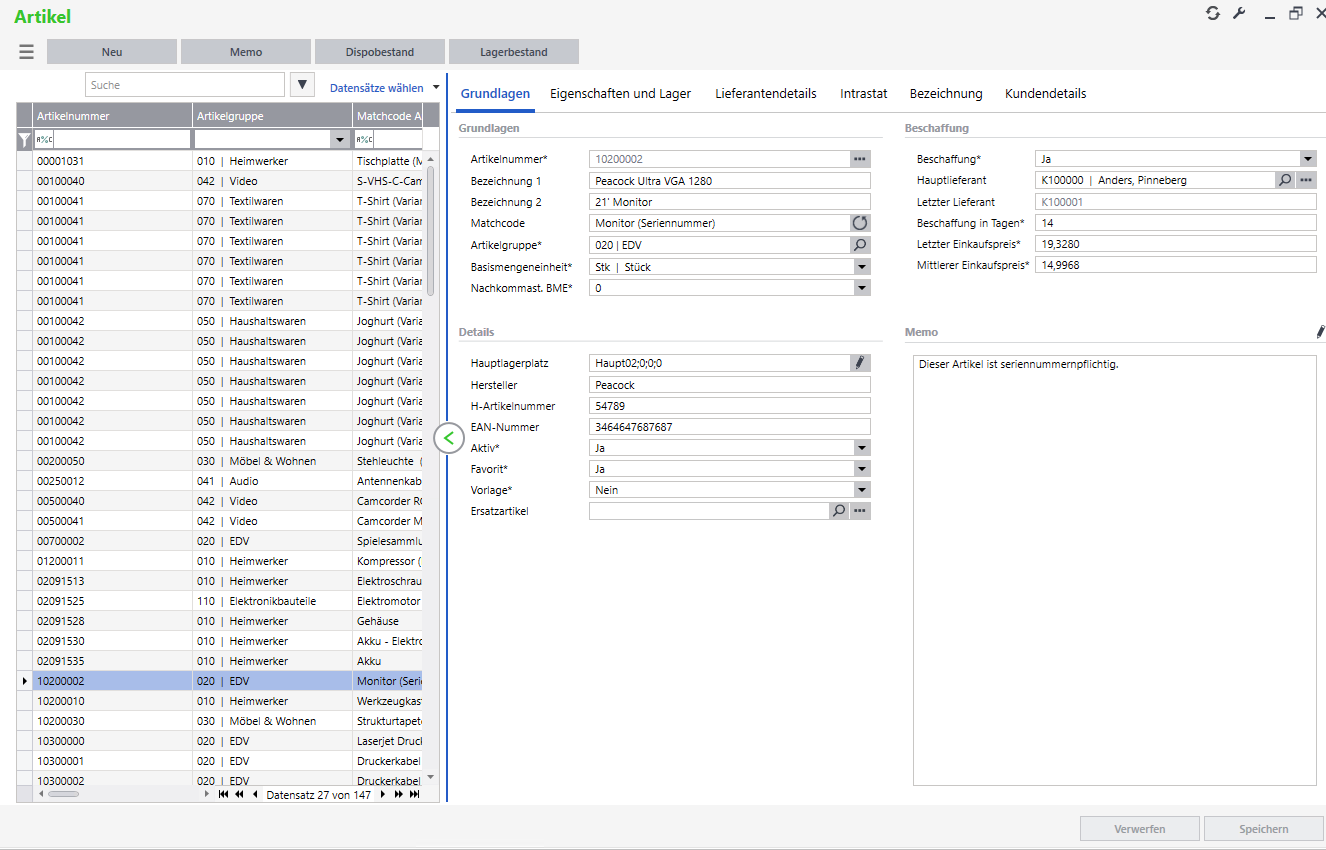
Task: Search Hauptlieferant with magnifier icon
Action: pos(1285,180)
